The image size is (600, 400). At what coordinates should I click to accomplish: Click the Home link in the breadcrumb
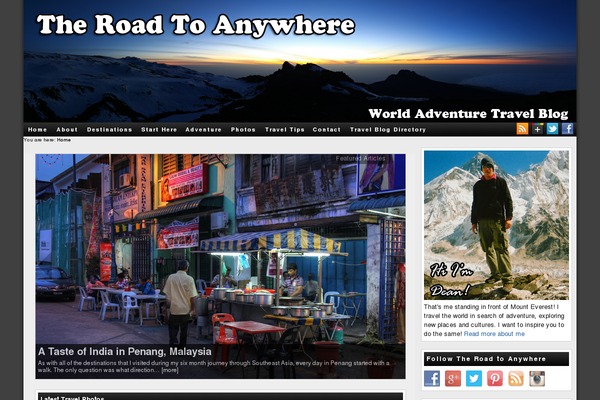click(64, 140)
